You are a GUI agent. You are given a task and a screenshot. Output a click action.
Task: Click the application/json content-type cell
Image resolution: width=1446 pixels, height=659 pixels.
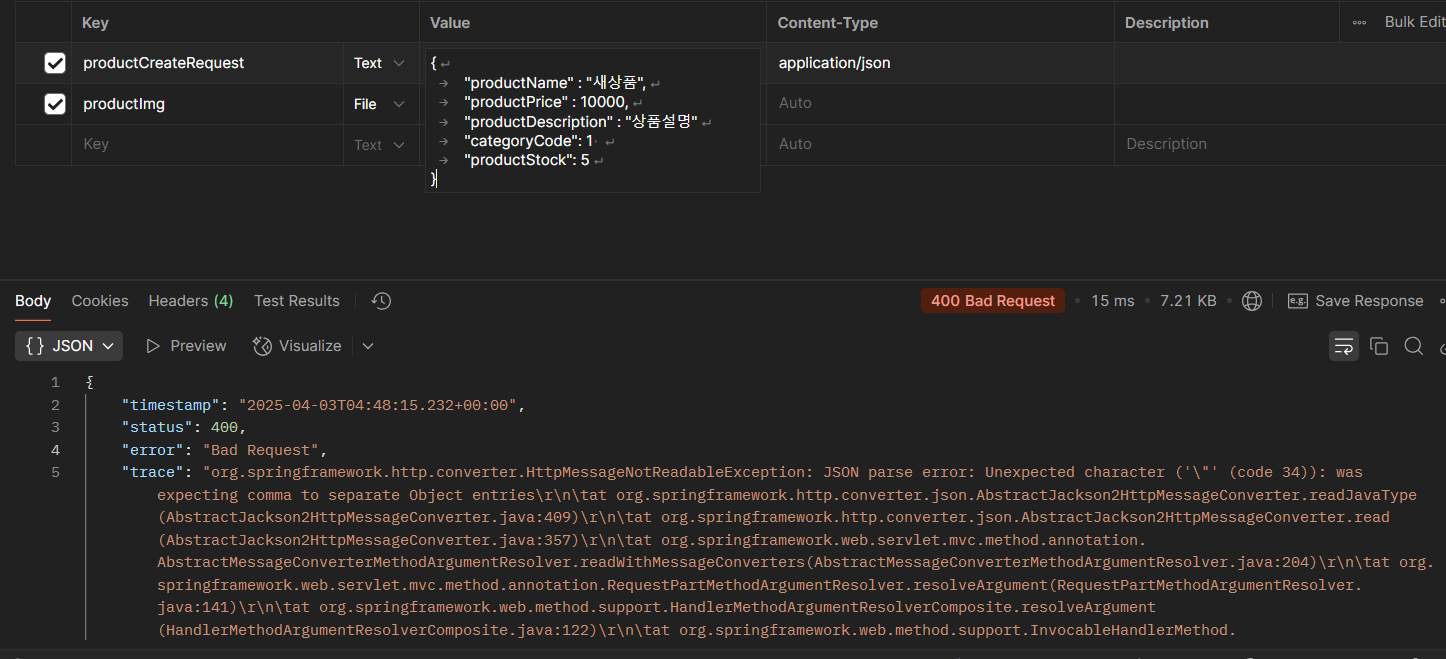pos(940,63)
